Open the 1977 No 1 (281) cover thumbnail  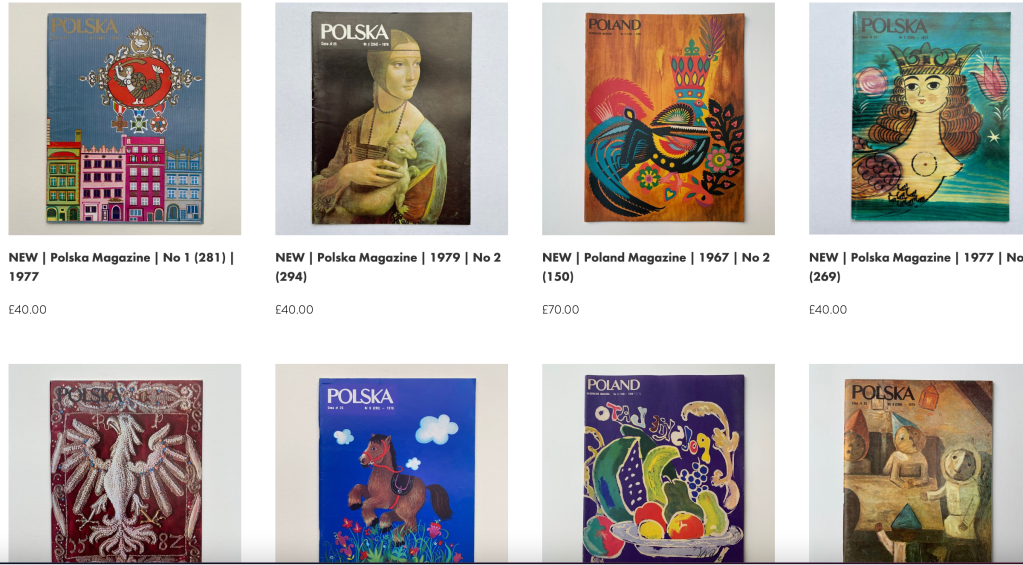(x=125, y=119)
